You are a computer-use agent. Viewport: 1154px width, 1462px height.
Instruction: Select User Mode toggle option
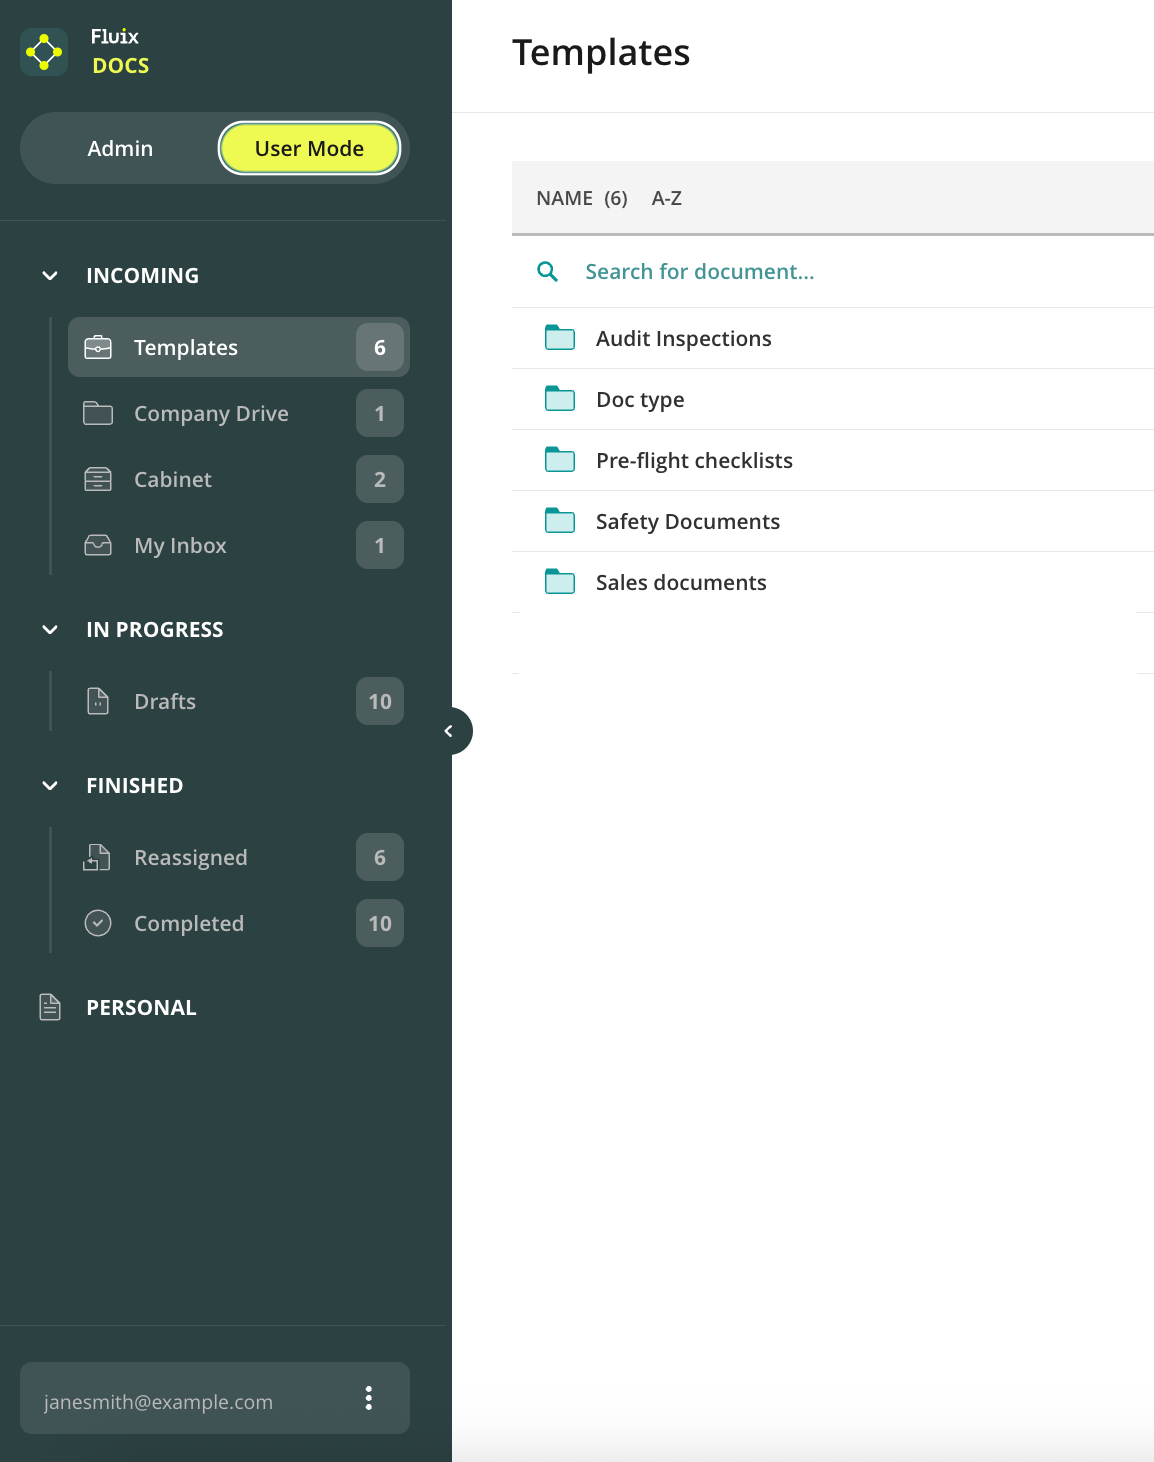[309, 148]
